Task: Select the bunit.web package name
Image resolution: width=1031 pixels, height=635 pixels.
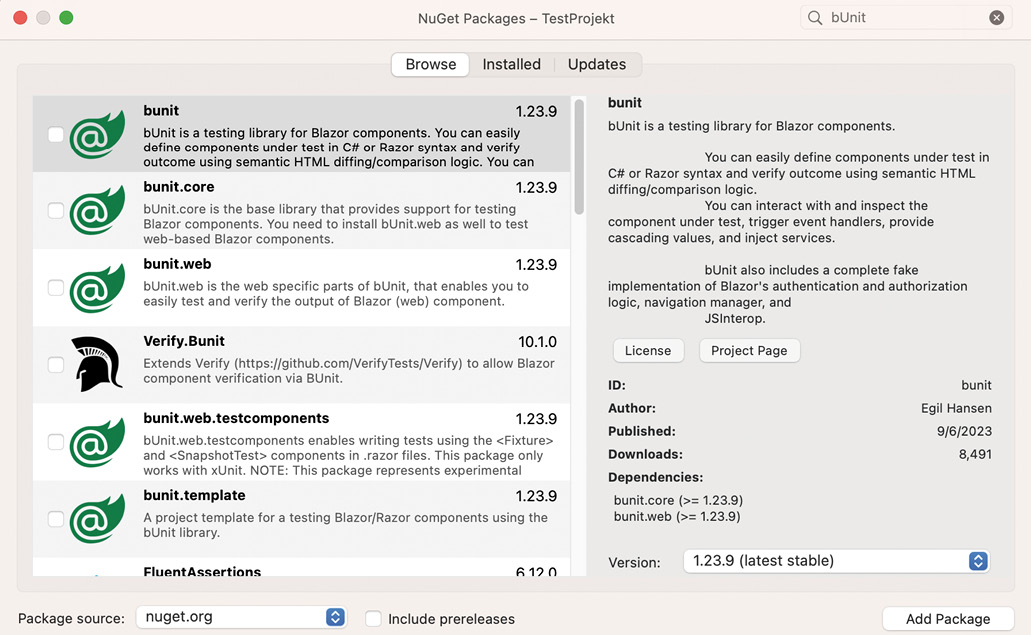Action: click(178, 264)
